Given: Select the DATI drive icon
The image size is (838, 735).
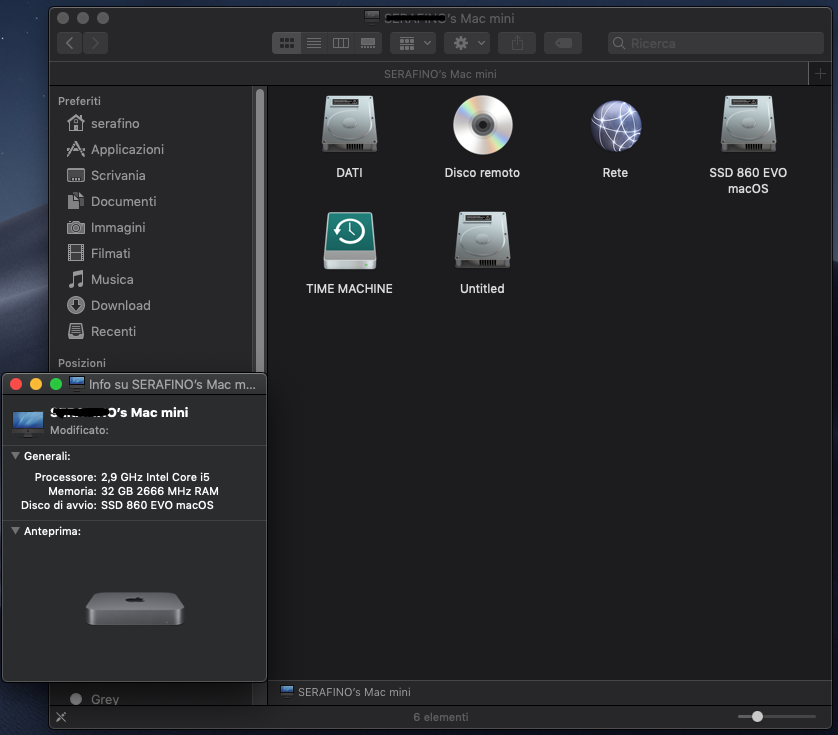Looking at the screenshot, I should click(350, 125).
